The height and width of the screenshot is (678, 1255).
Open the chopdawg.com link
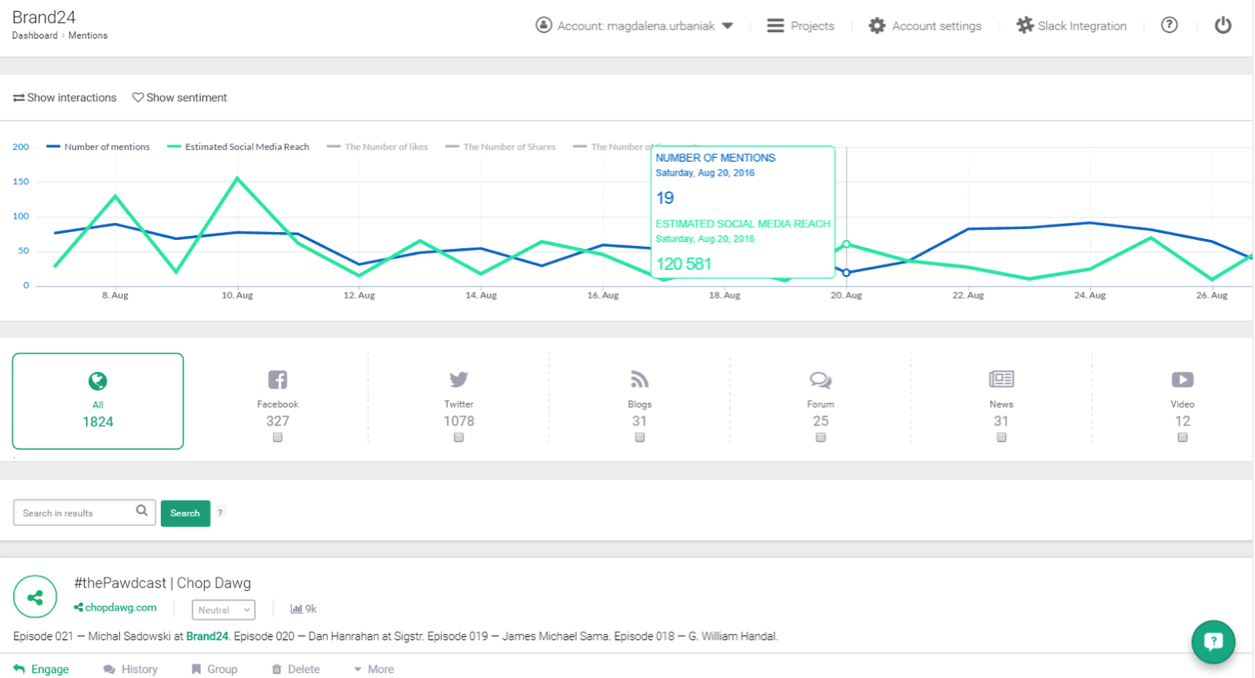coord(120,607)
